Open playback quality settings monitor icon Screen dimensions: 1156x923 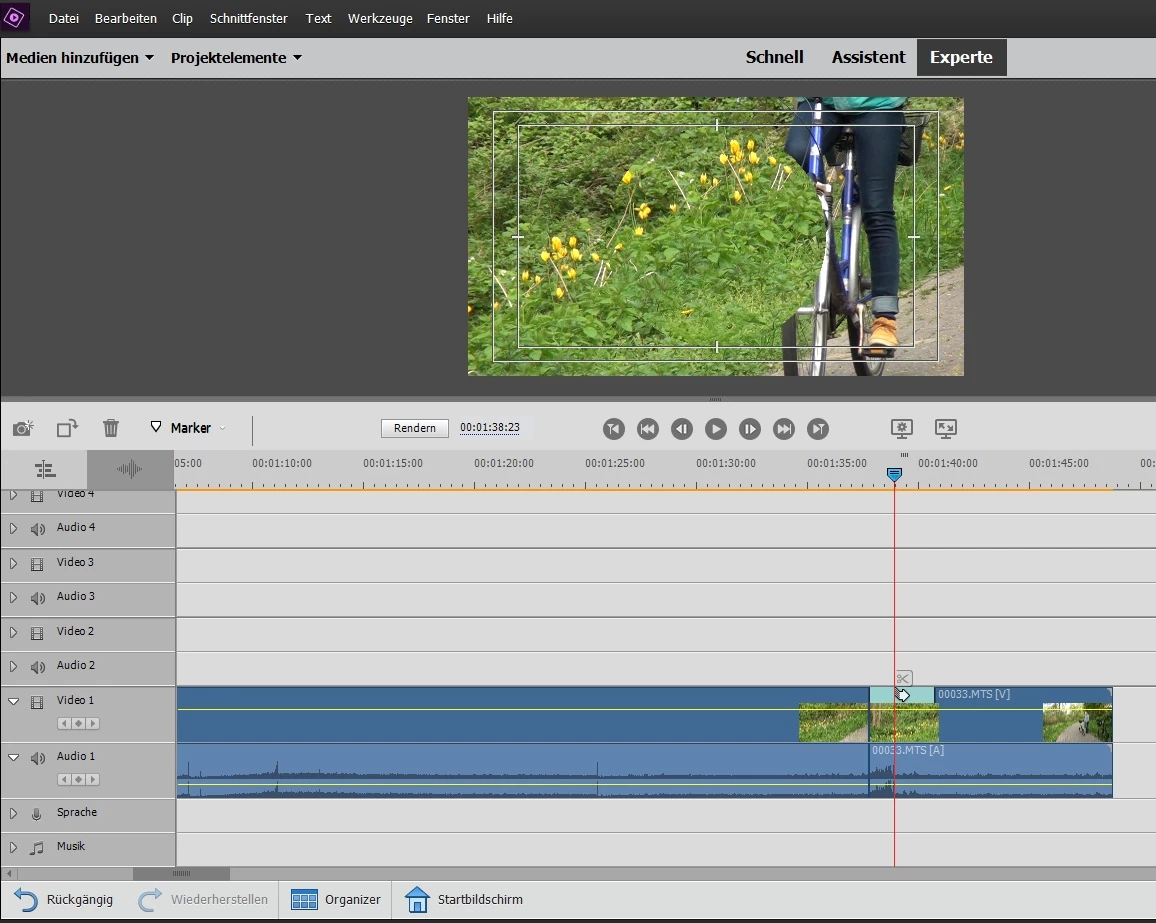(902, 428)
